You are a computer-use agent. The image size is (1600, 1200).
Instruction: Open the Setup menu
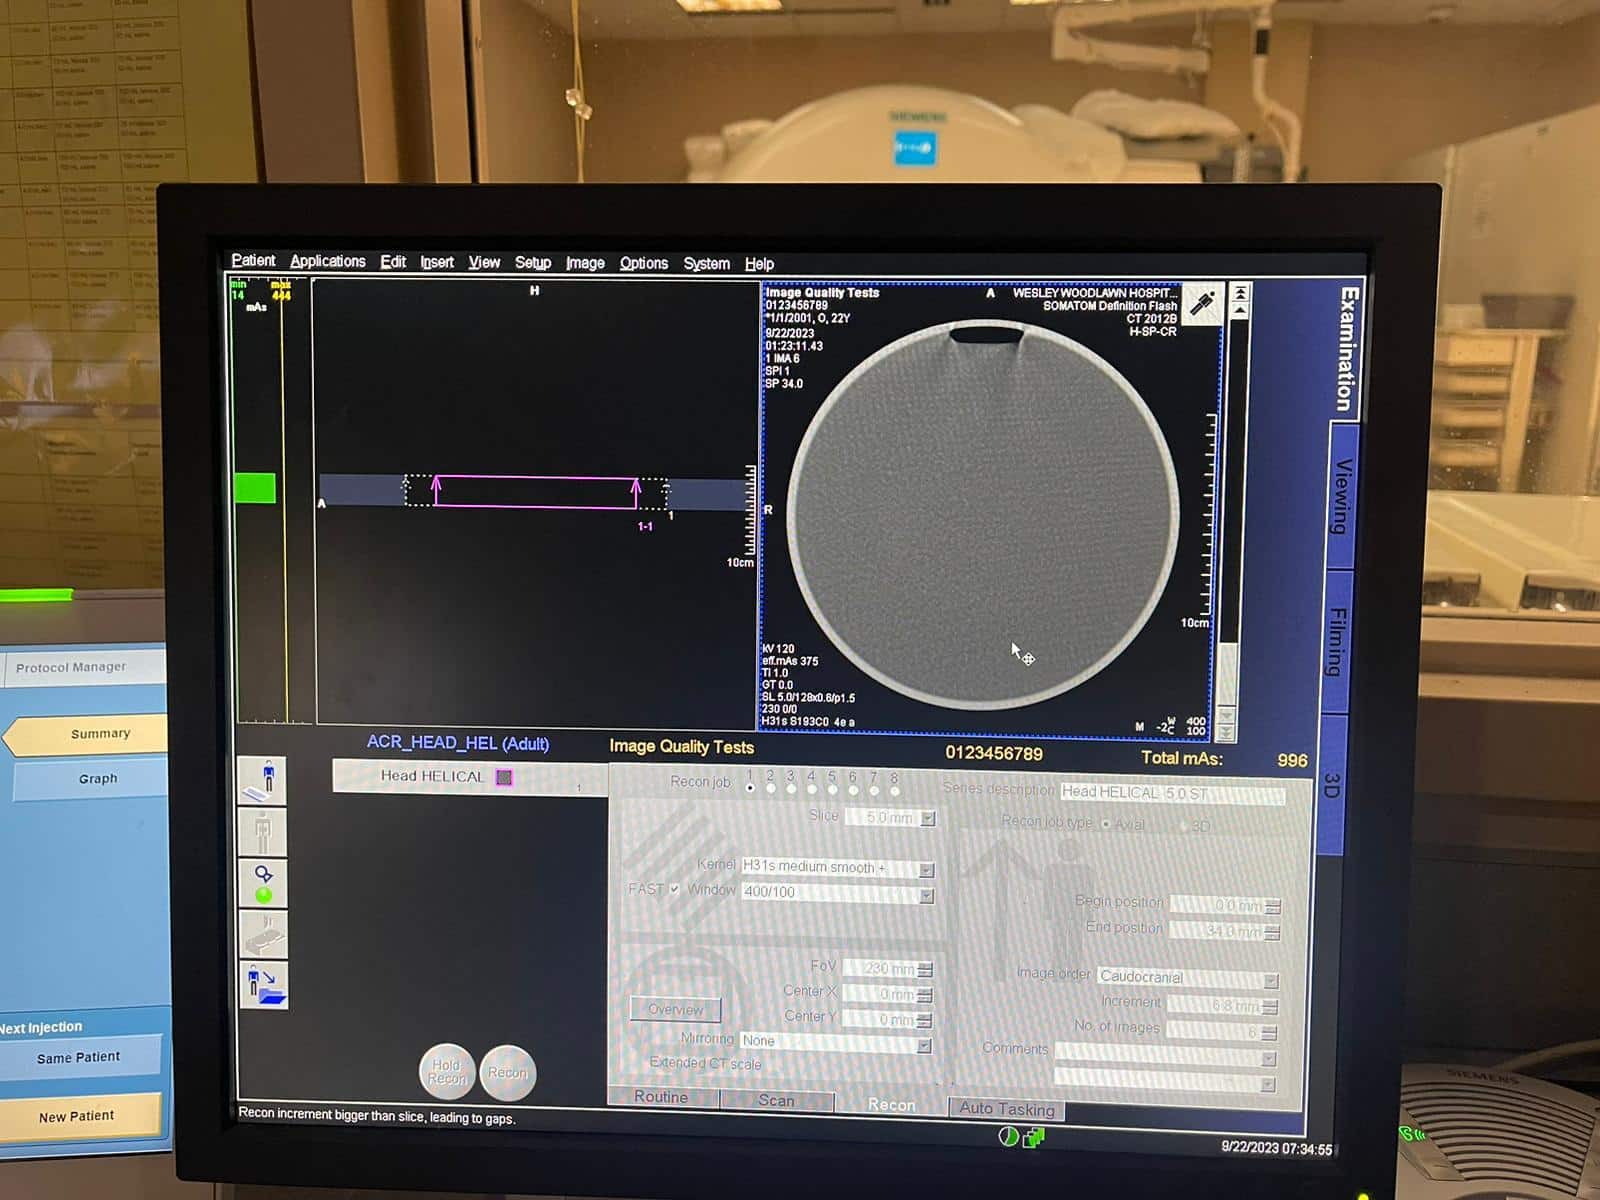click(x=533, y=262)
